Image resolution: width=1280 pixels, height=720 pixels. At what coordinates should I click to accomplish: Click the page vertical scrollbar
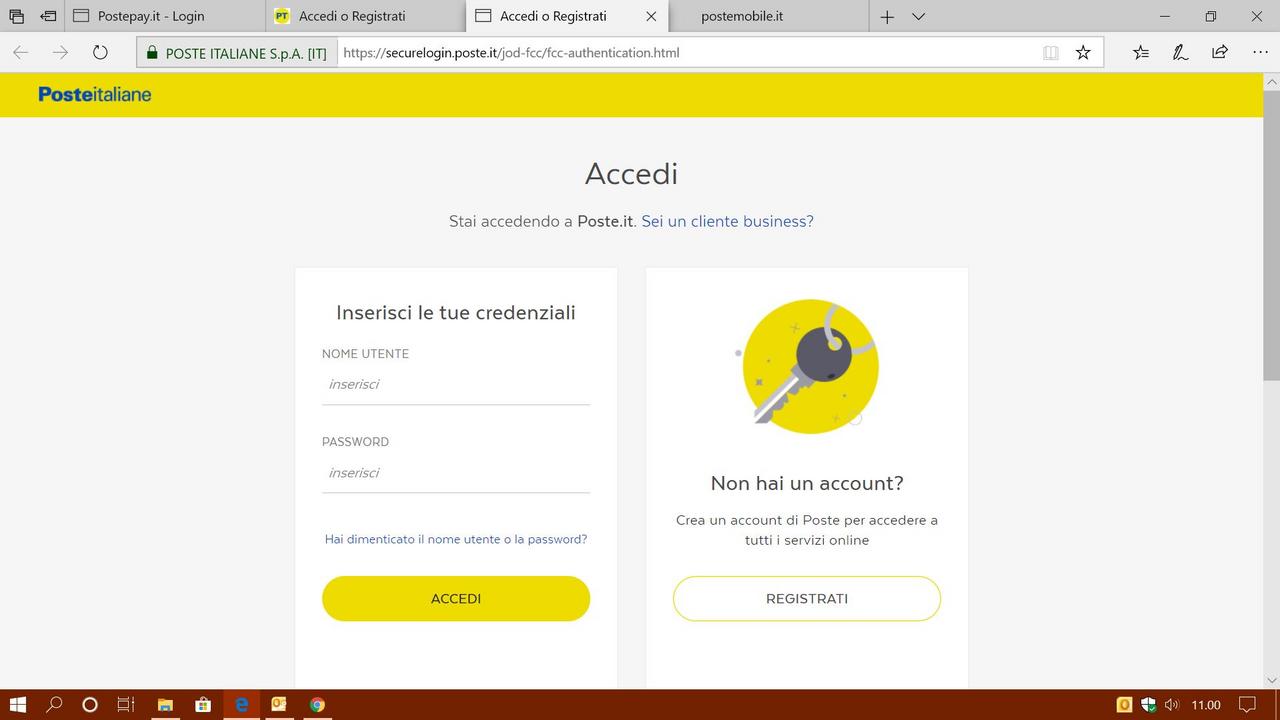(1271, 235)
